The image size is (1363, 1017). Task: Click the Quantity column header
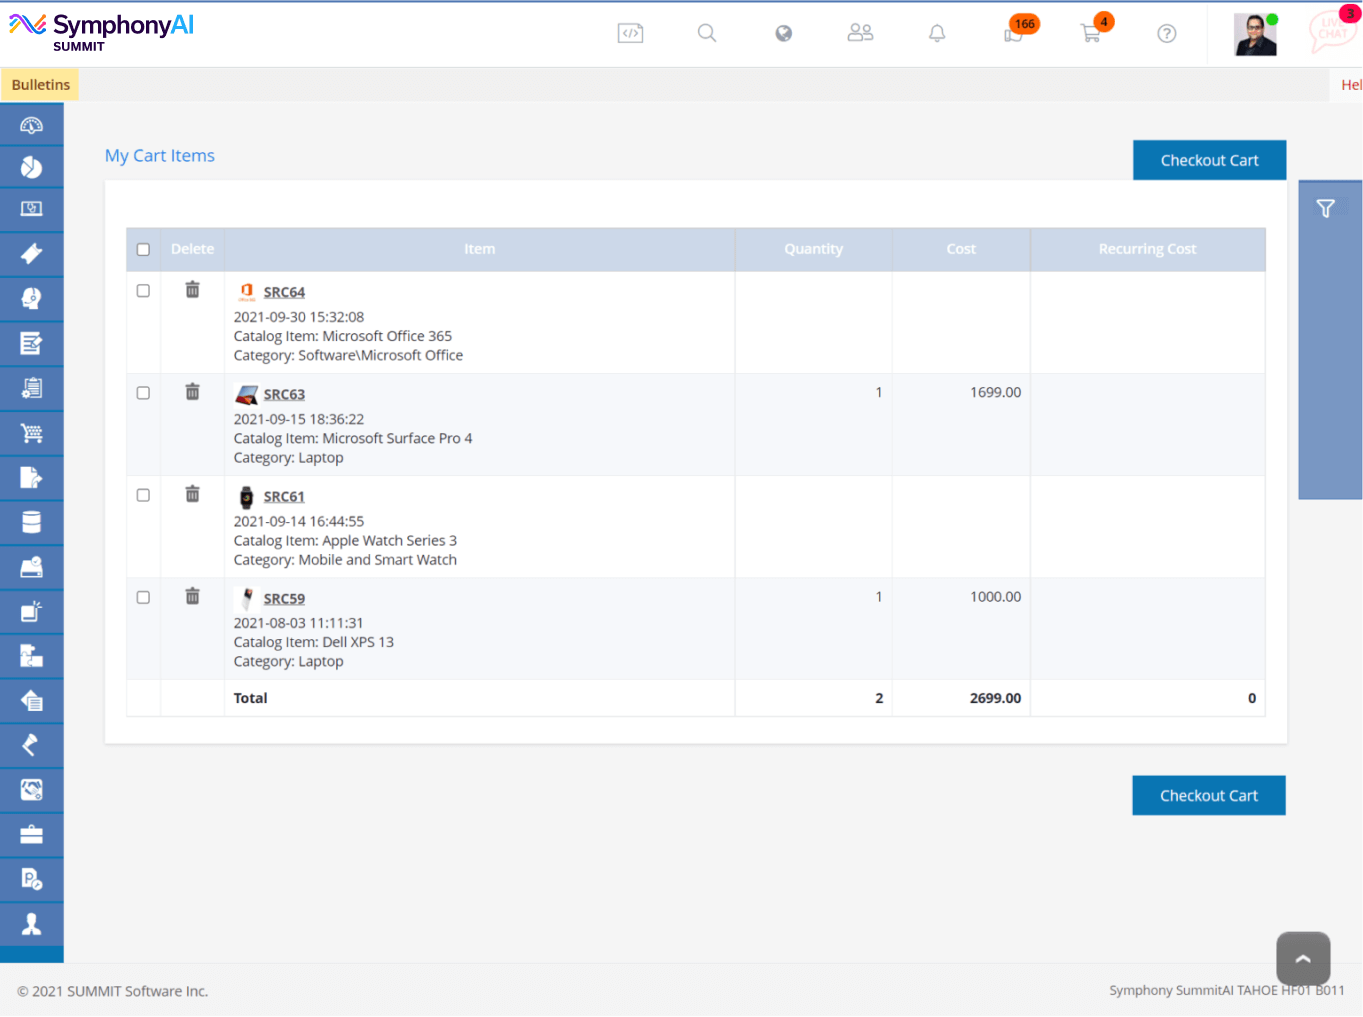point(813,249)
